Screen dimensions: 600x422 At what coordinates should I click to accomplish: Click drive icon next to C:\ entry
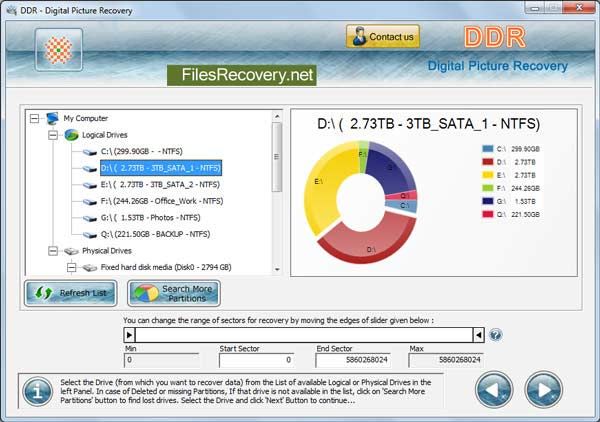[90, 152]
